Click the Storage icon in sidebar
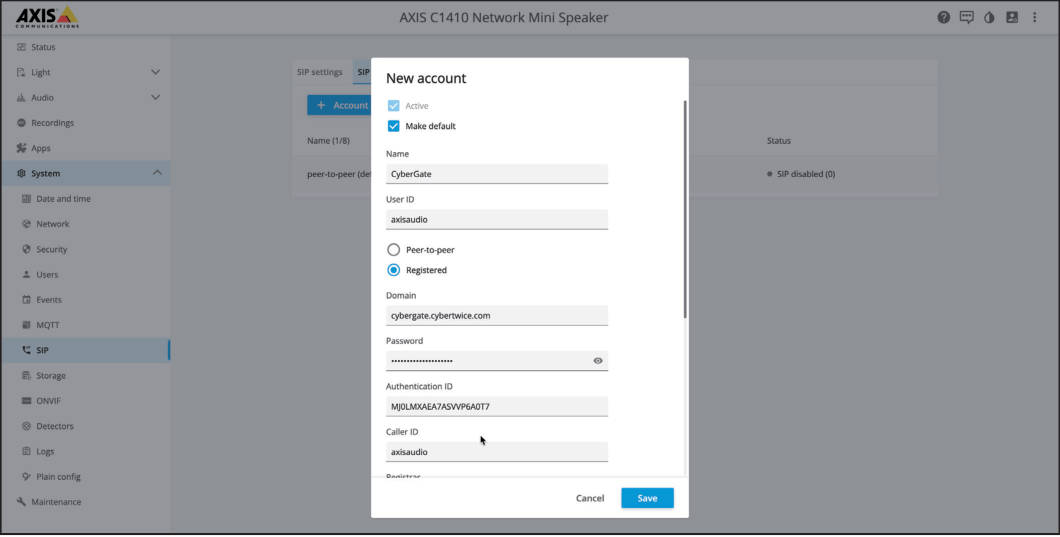 pyautogui.click(x=26, y=376)
